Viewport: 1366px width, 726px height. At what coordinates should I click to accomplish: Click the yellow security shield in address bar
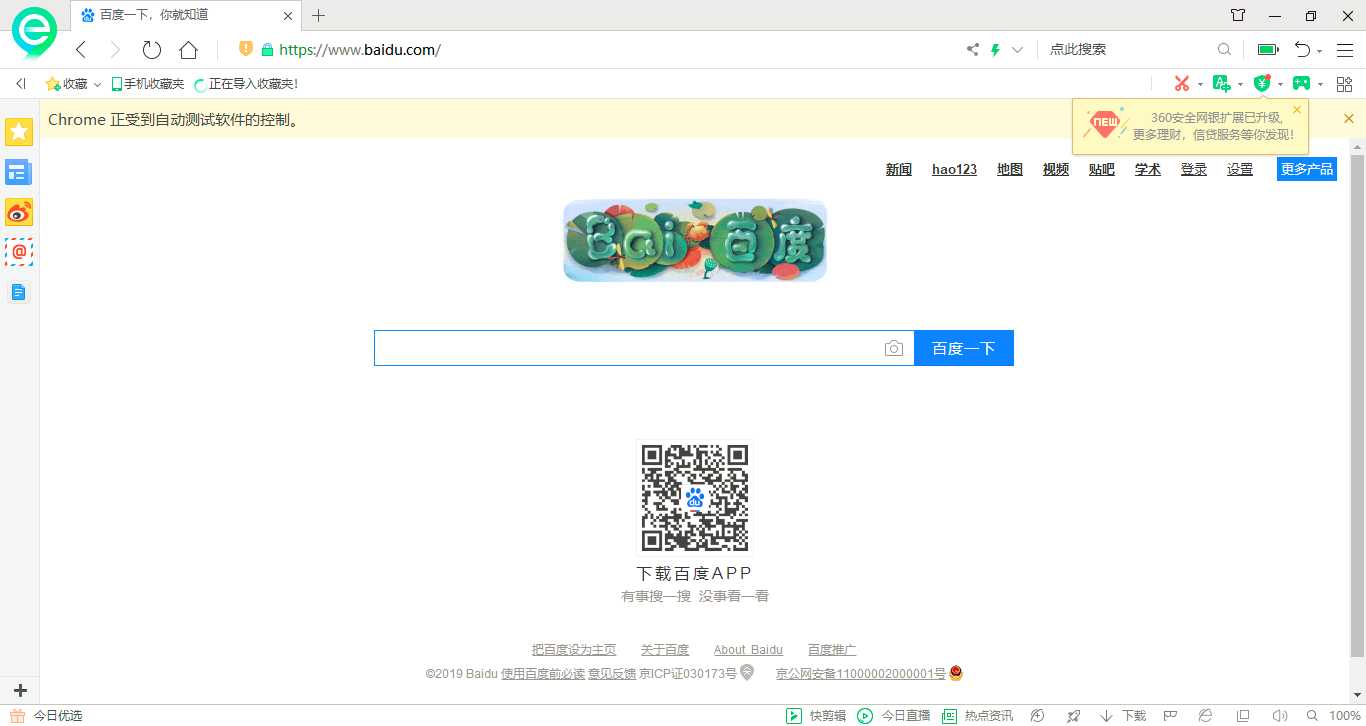click(x=246, y=49)
